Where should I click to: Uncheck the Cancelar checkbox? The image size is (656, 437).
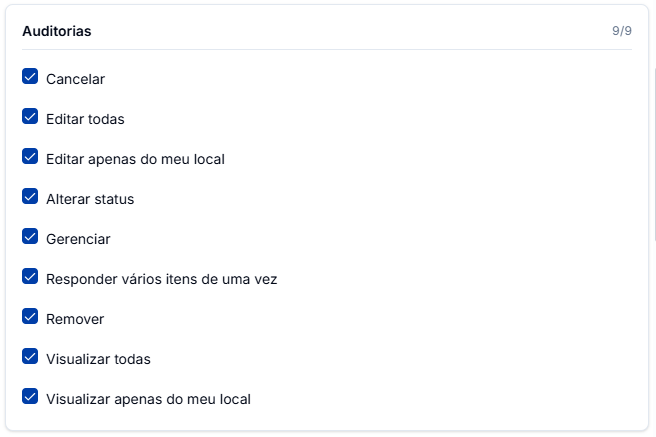pos(30,77)
